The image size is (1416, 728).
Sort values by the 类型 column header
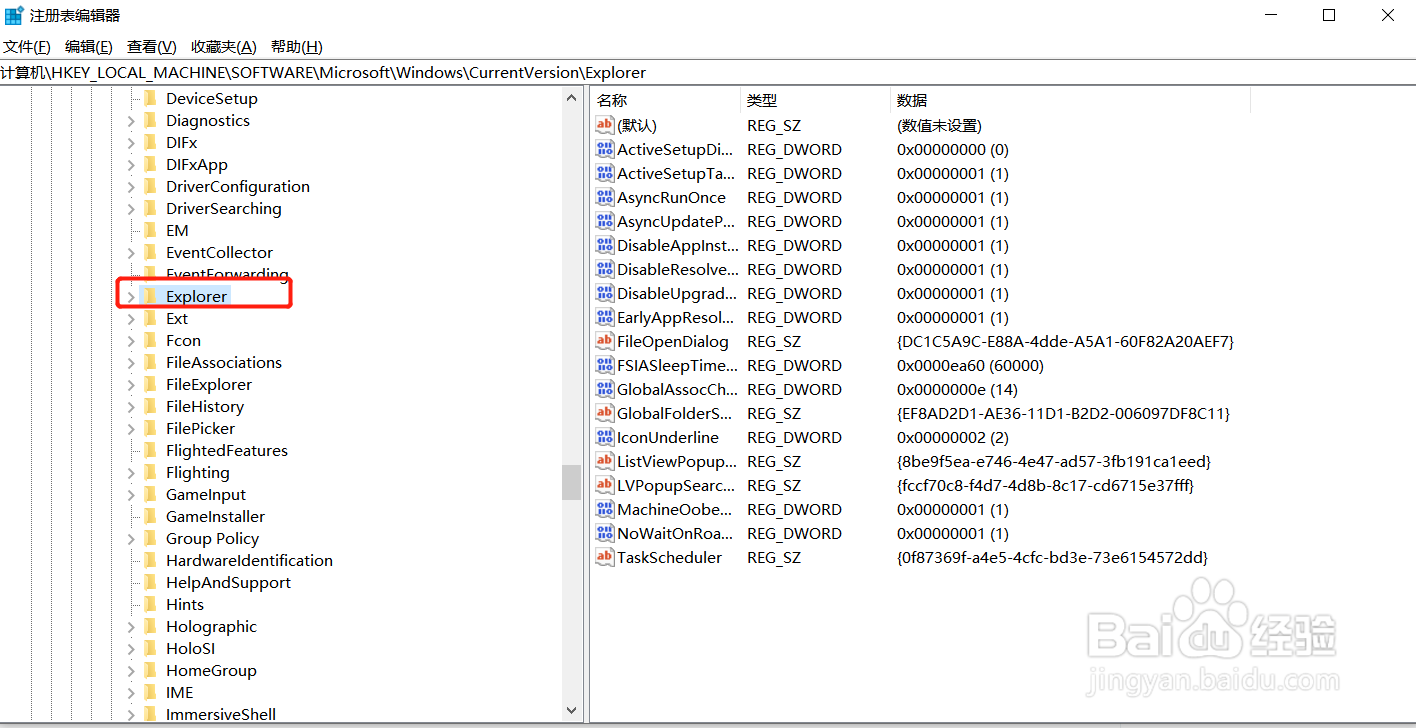tap(815, 100)
